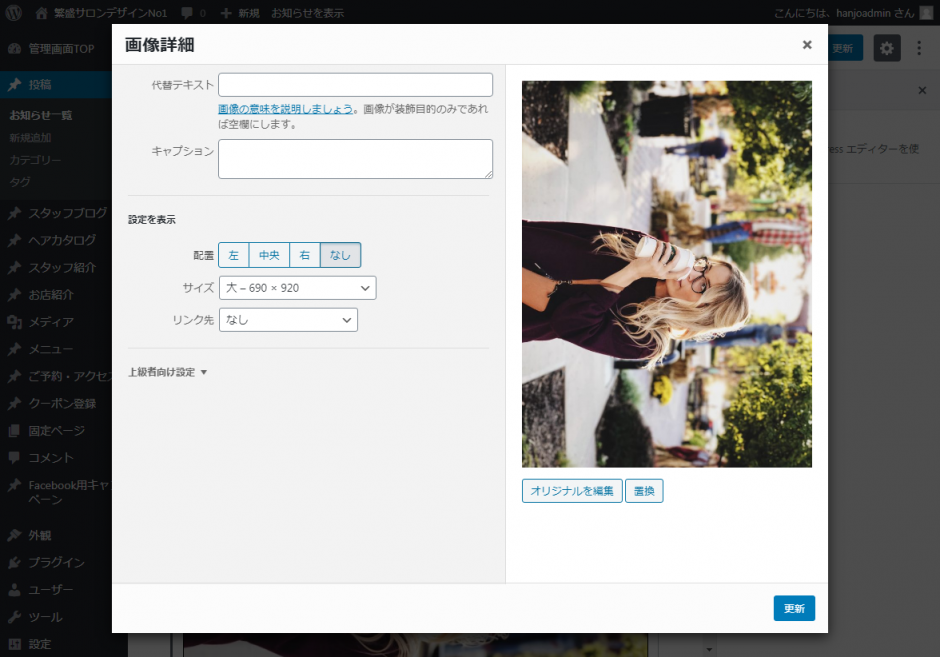Open the メディア menu icon

click(x=15, y=322)
